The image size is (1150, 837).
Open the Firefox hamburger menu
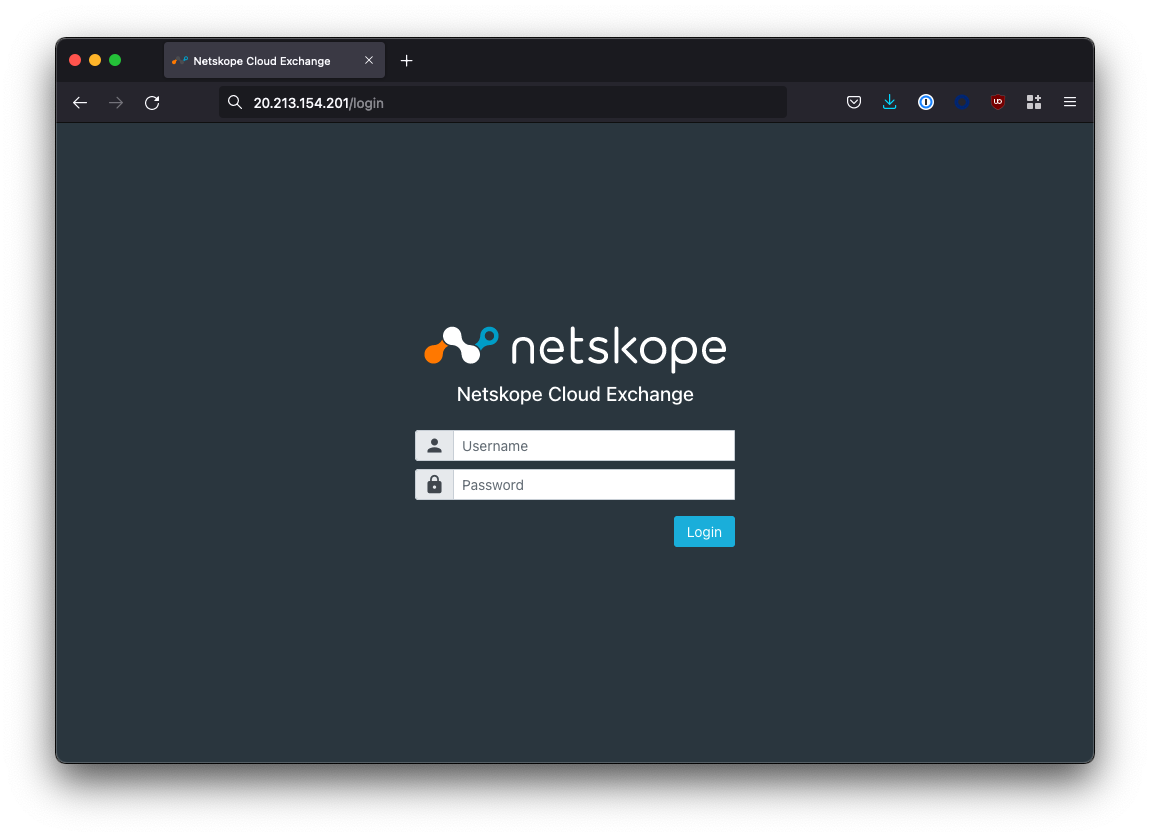[1070, 102]
